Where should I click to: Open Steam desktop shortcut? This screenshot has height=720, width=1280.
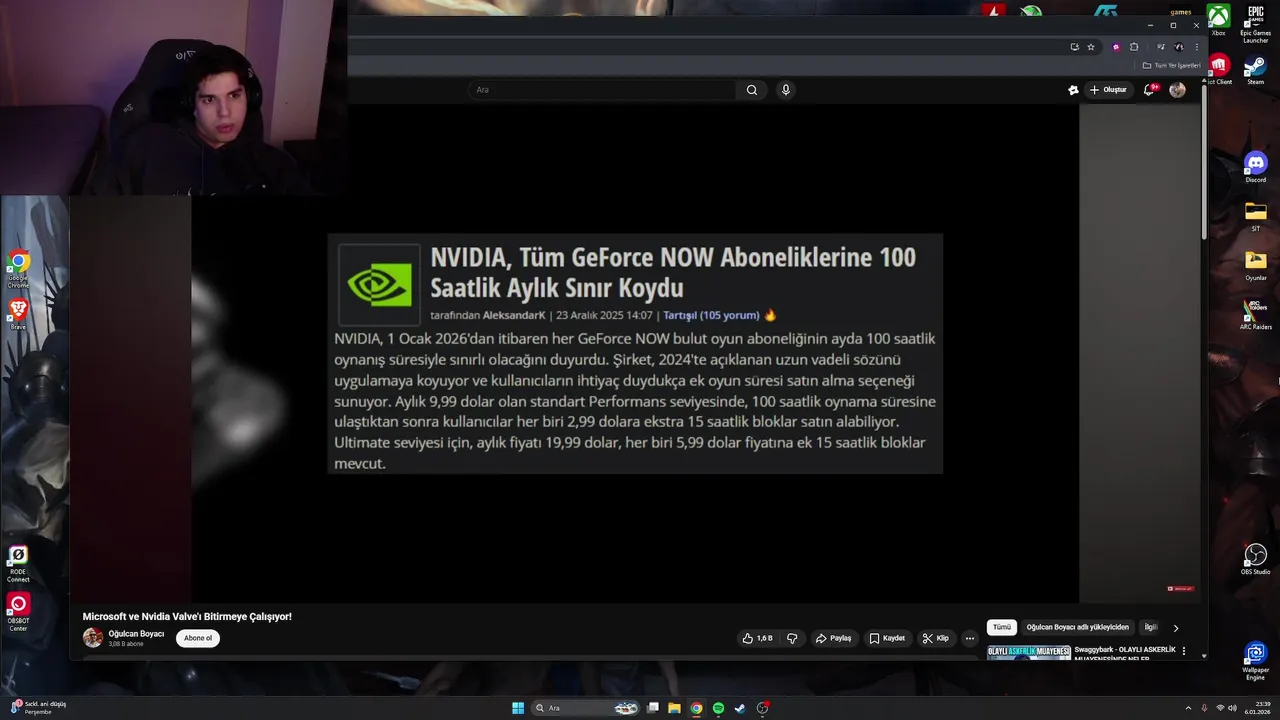click(1256, 71)
